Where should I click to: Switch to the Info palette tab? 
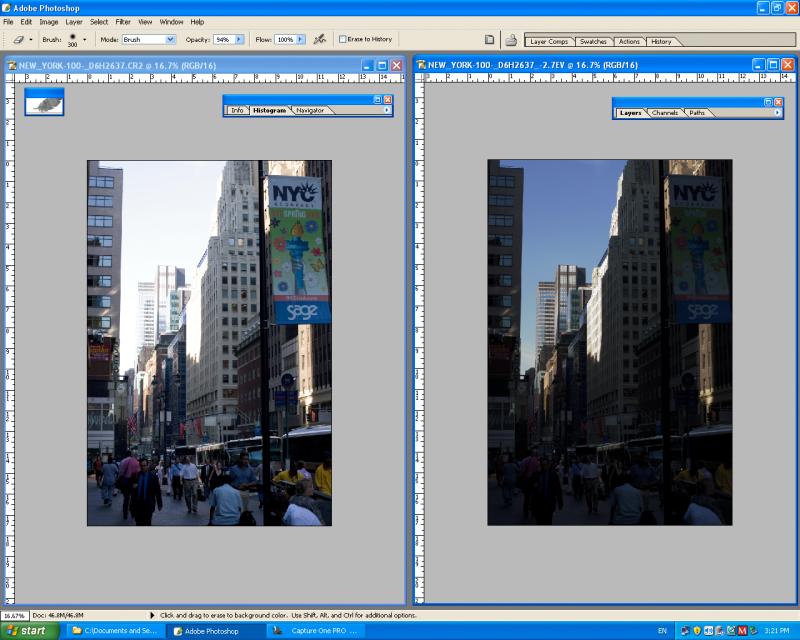[x=237, y=110]
